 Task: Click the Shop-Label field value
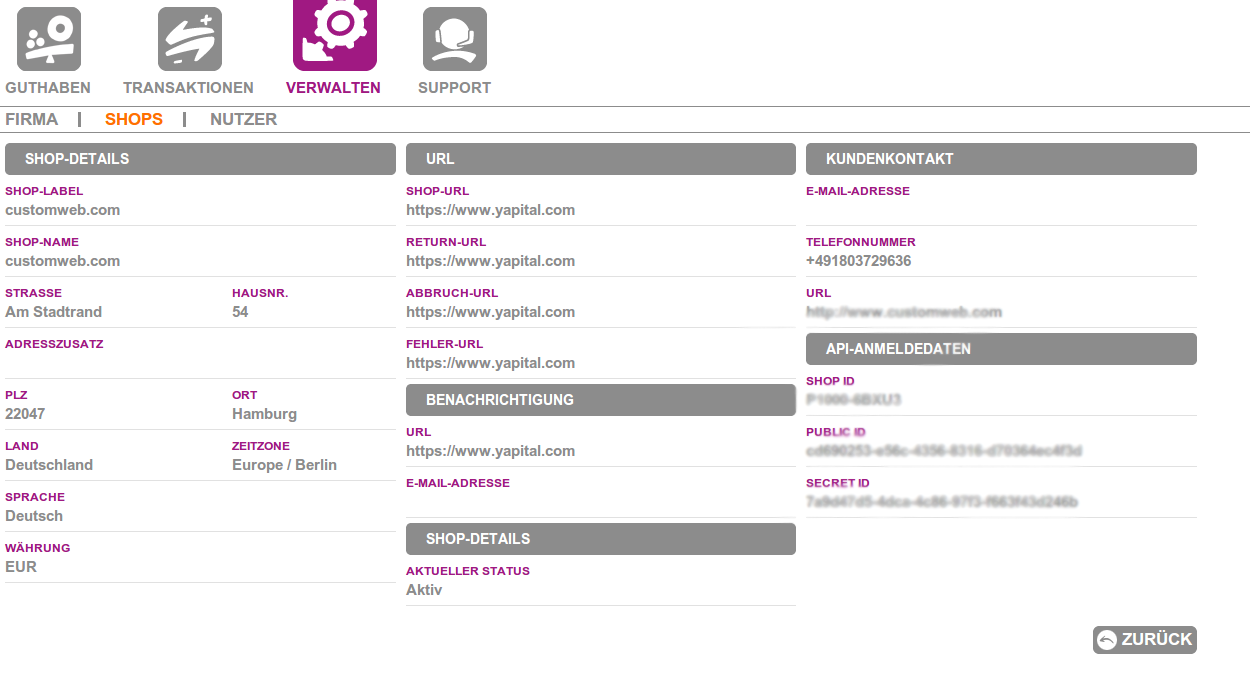pos(62,210)
